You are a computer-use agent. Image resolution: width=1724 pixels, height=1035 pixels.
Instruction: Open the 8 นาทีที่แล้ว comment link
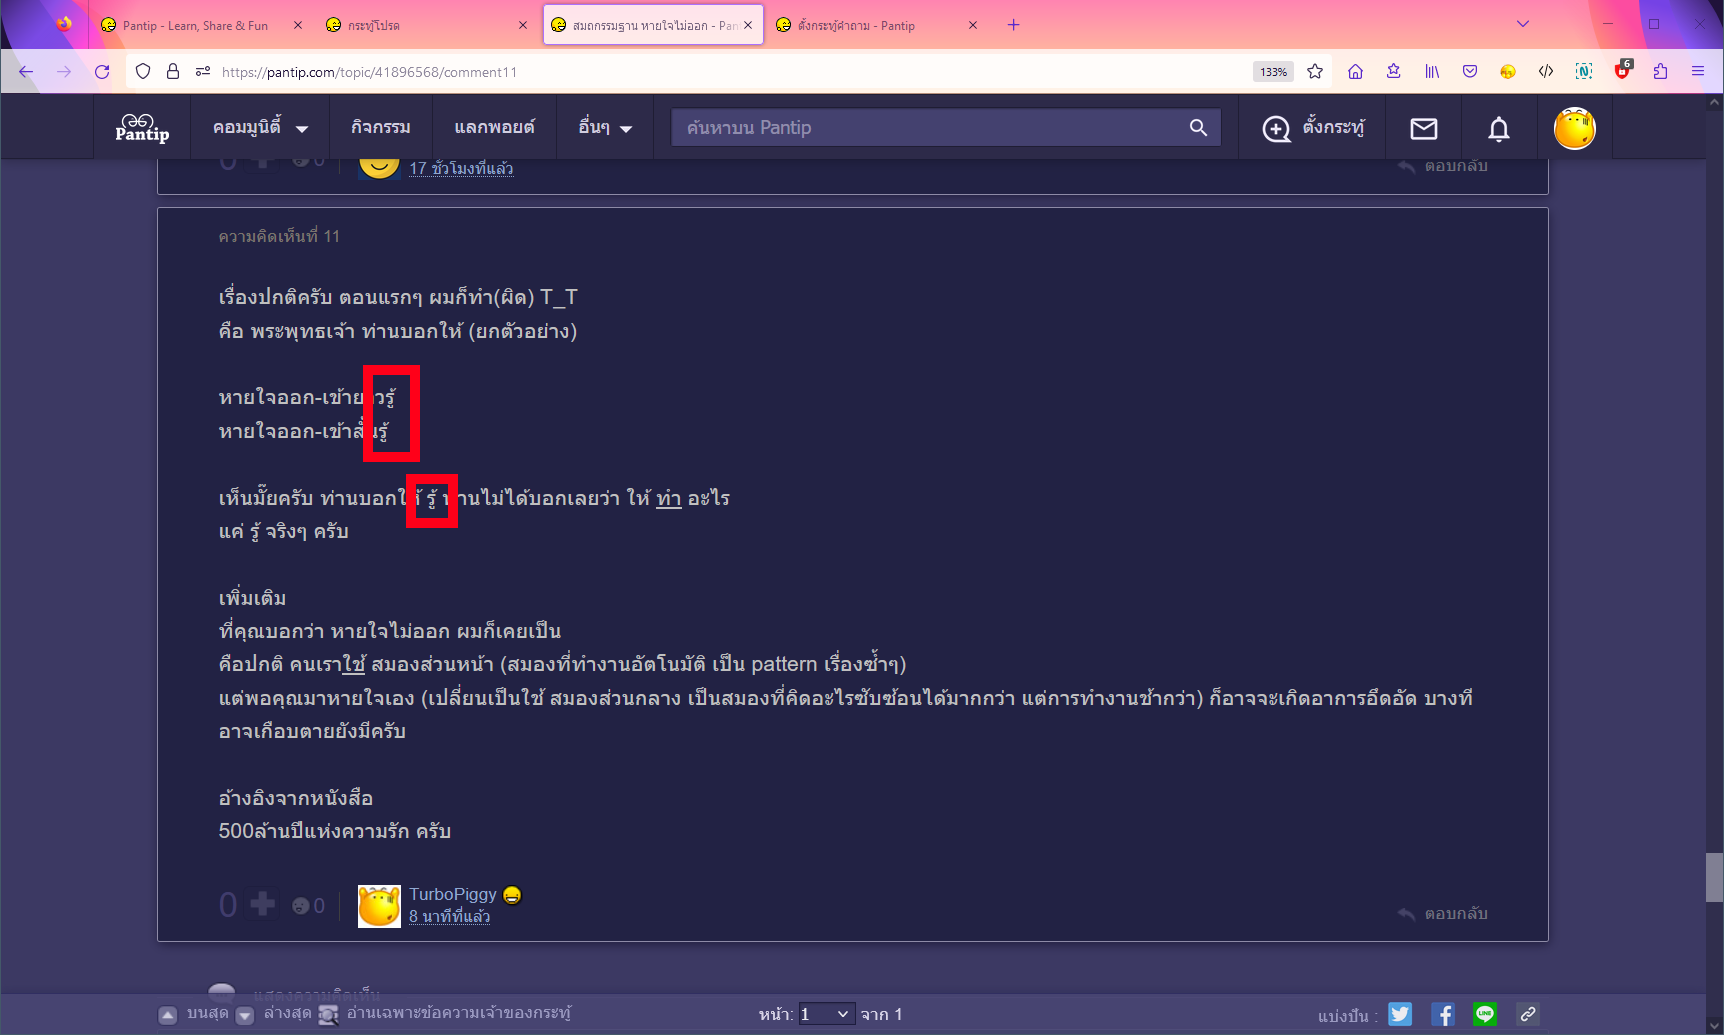(449, 916)
